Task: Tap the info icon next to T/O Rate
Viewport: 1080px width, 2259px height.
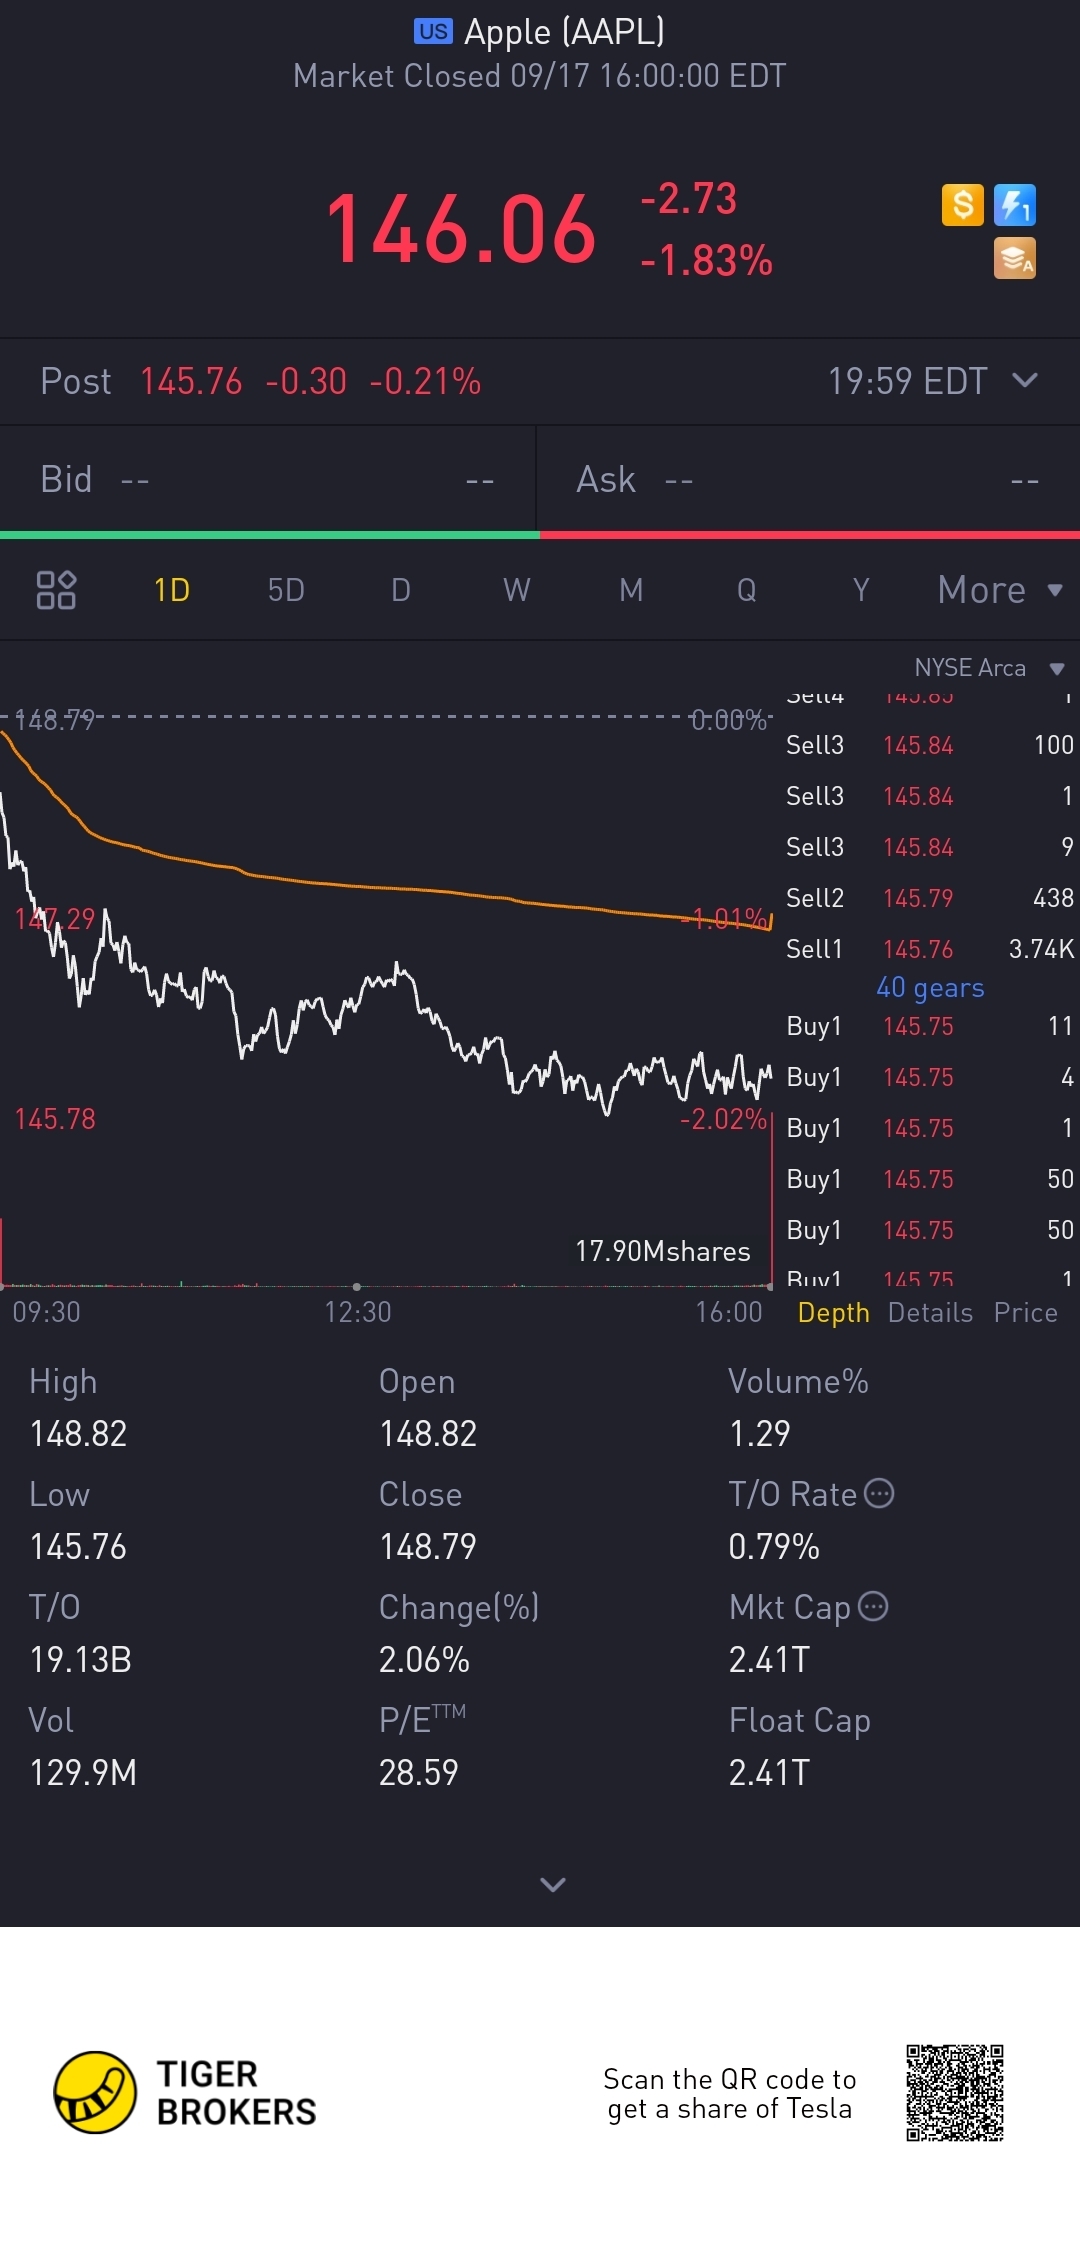Action: [x=879, y=1493]
